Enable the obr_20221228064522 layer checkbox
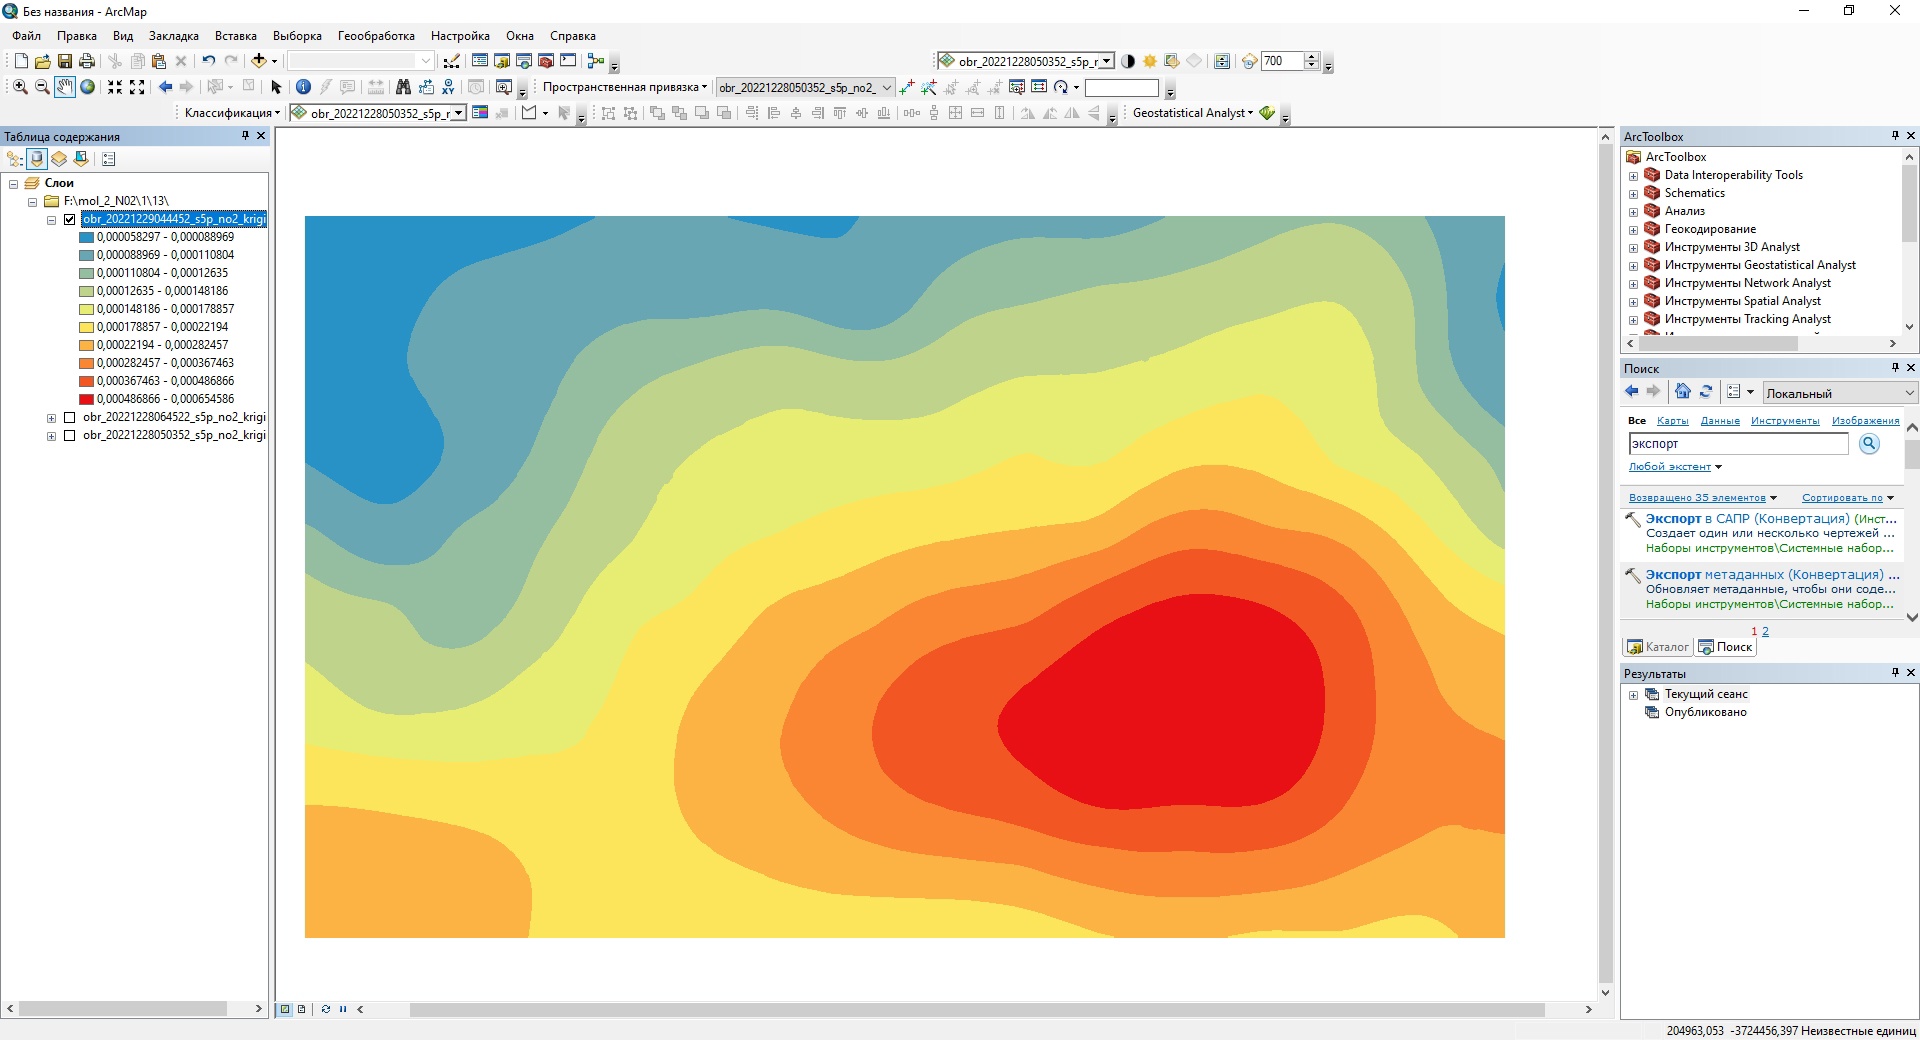The width and height of the screenshot is (1920, 1040). pos(70,417)
